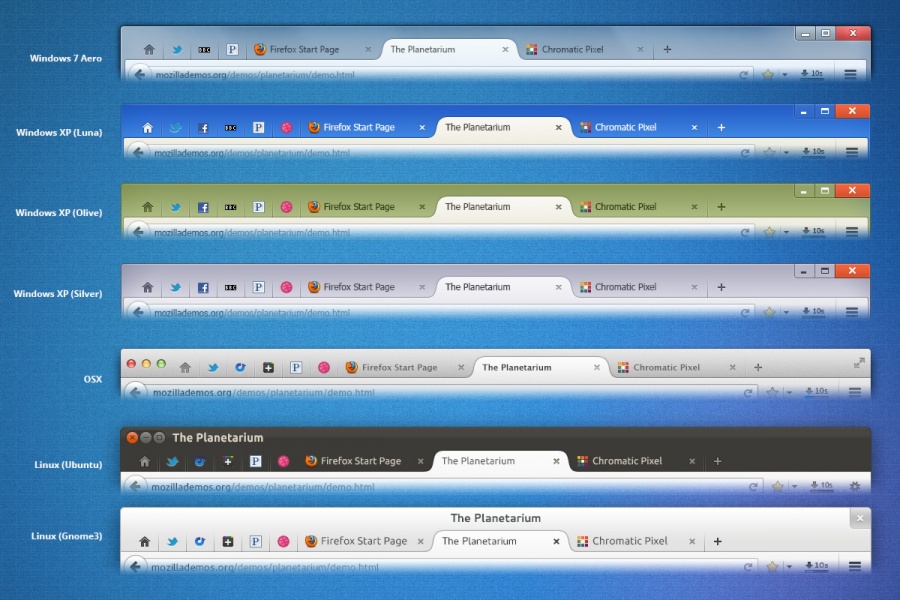Select the Firefox Start Page tab on Aero
This screenshot has width=900, height=600.
point(305,48)
